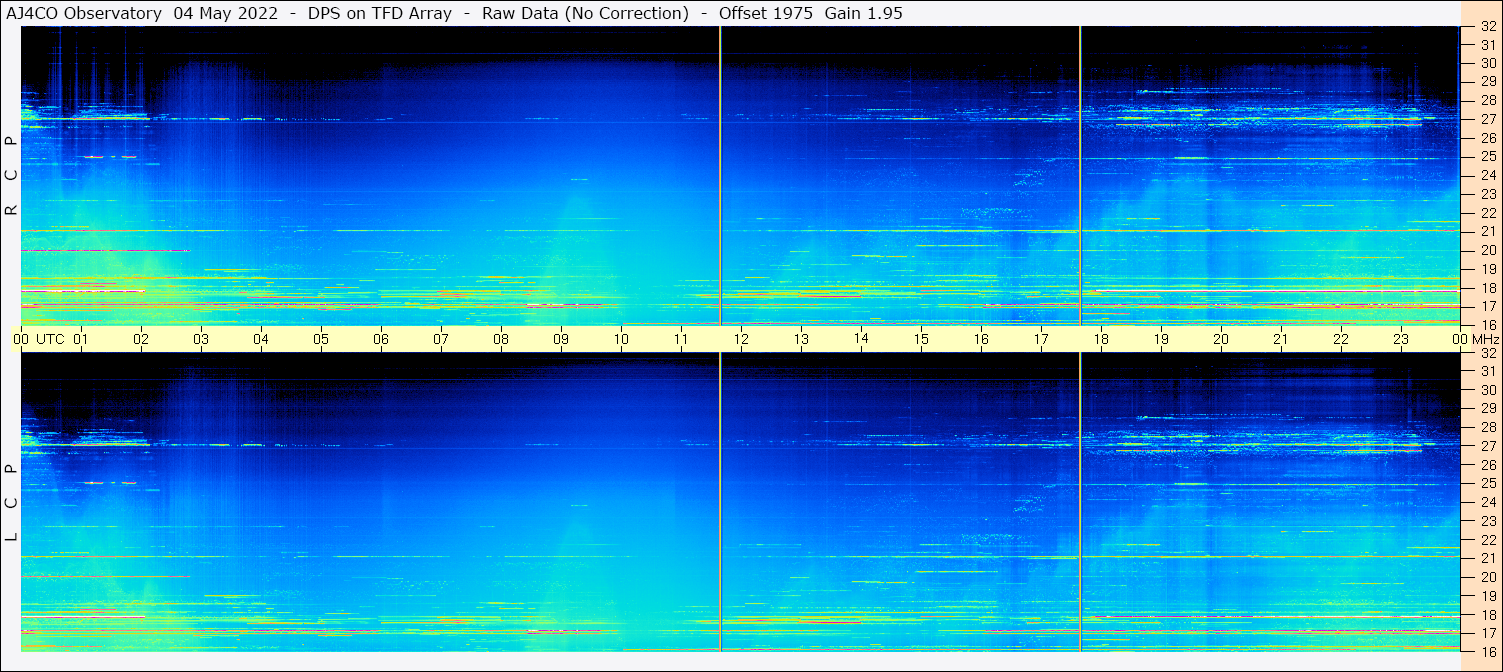1503x672 pixels.
Task: Click the yellow marker near 11:40 in RCP panel
Action: [x=720, y=175]
